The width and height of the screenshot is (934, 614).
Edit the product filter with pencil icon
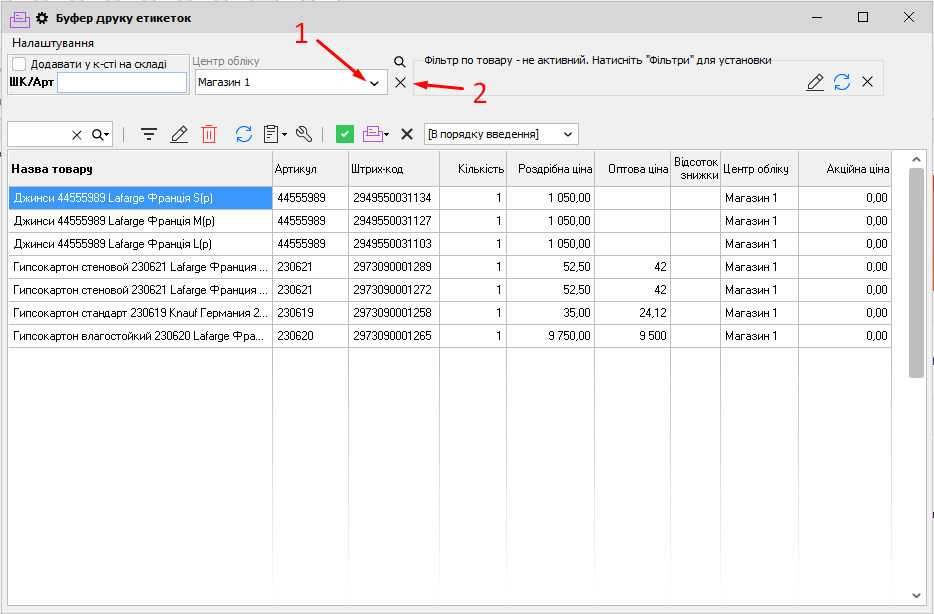click(x=815, y=82)
